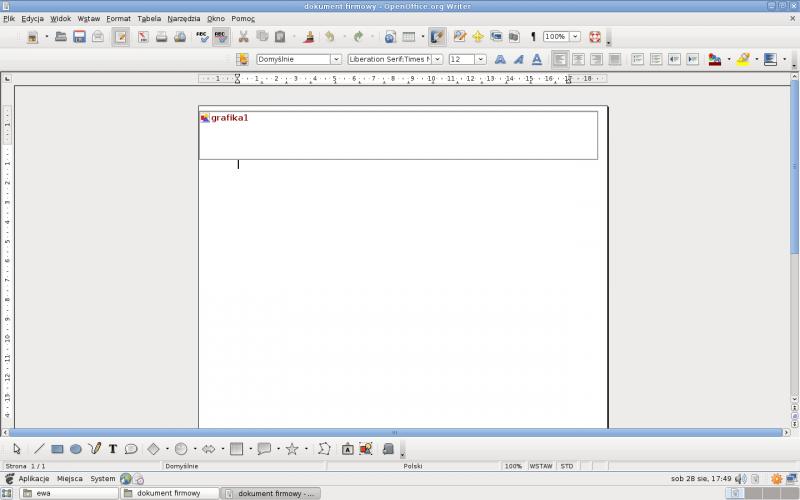This screenshot has width=800, height=500.
Task: Open the Navigator compass icon
Action: click(477, 37)
